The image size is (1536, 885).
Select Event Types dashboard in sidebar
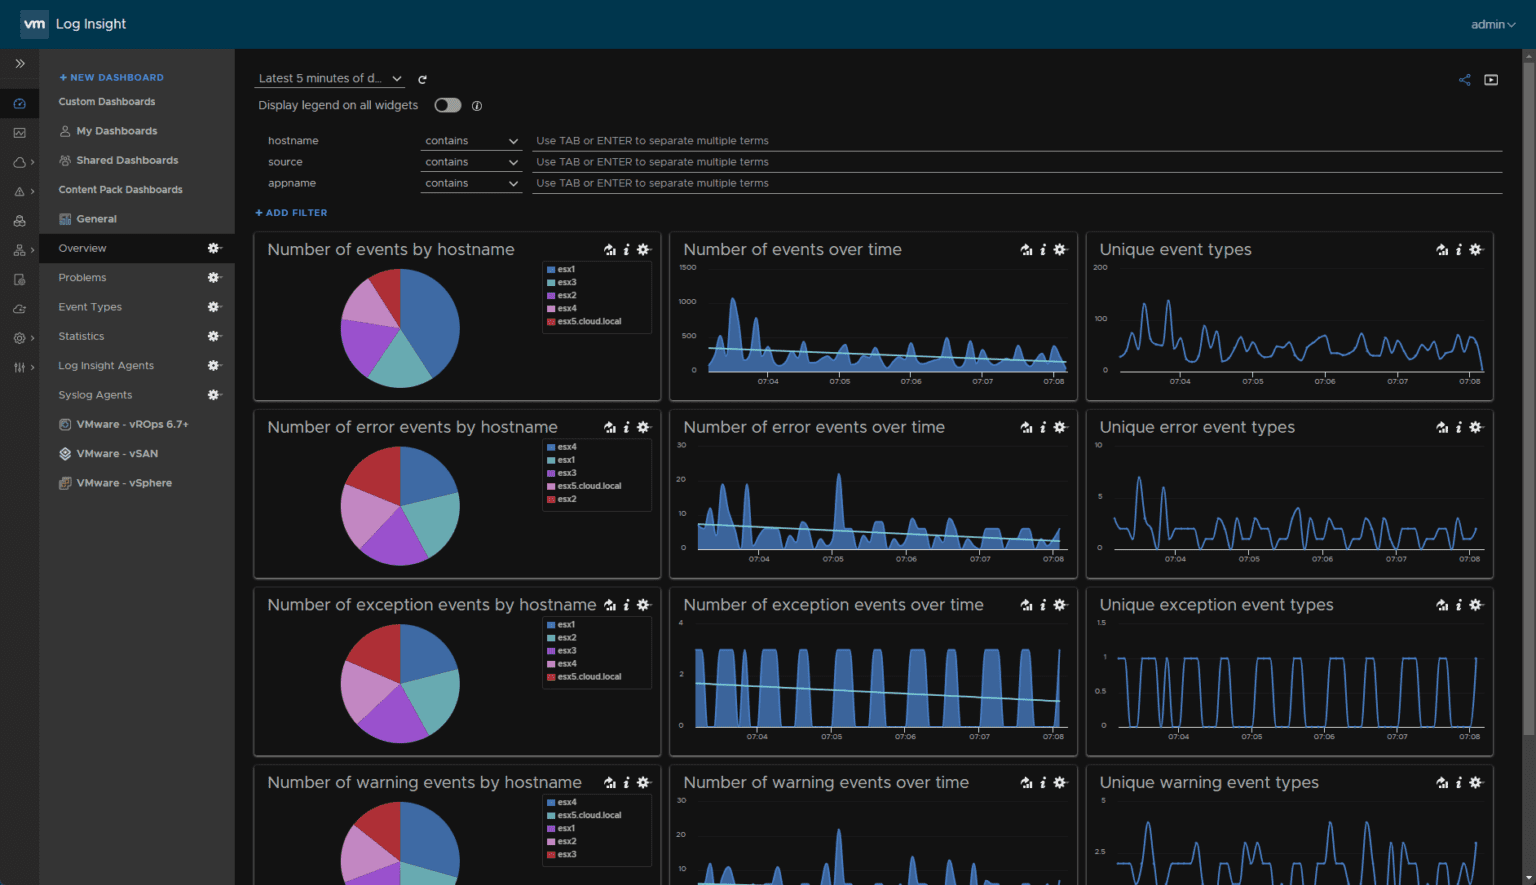pos(90,307)
